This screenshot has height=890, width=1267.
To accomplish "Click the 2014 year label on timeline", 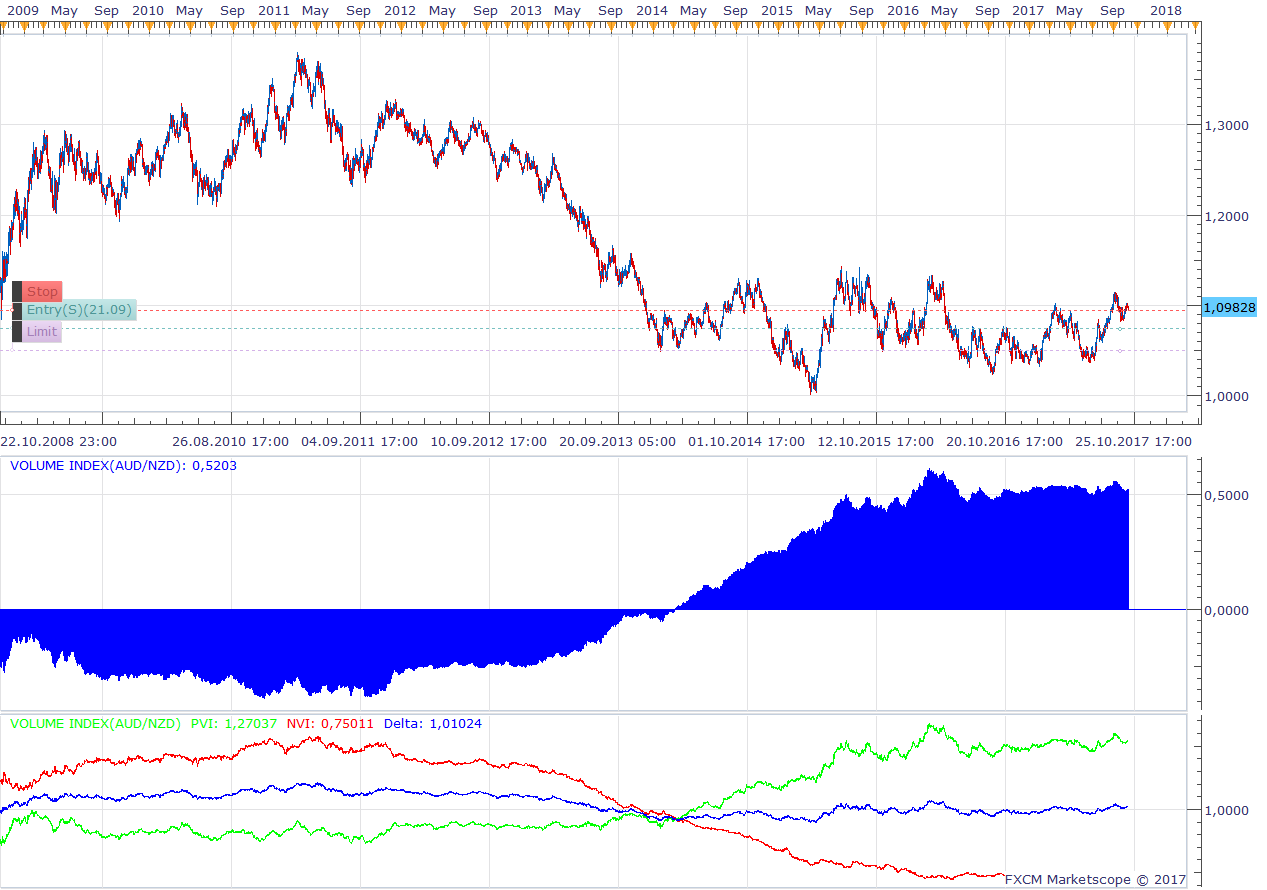I will coord(652,10).
